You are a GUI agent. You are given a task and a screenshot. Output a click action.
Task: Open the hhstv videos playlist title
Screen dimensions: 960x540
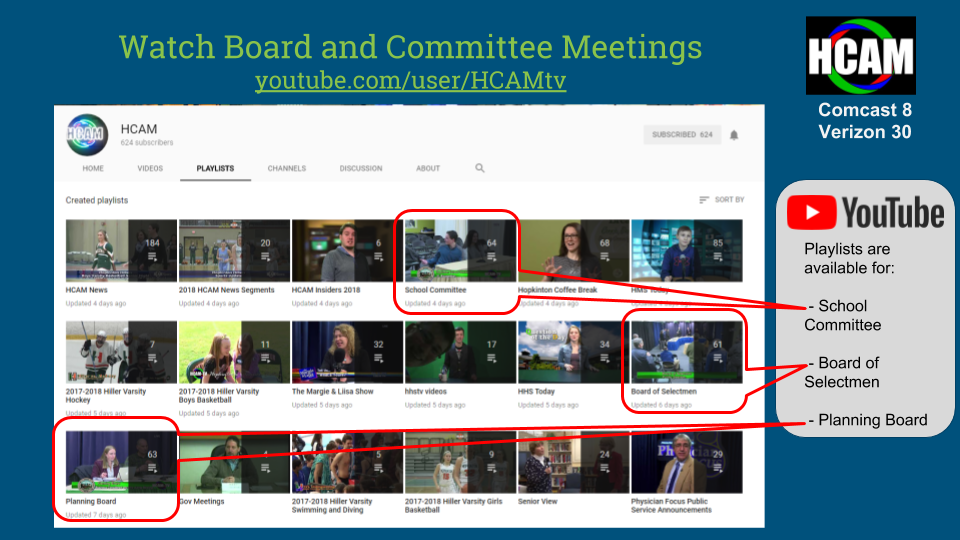[426, 391]
